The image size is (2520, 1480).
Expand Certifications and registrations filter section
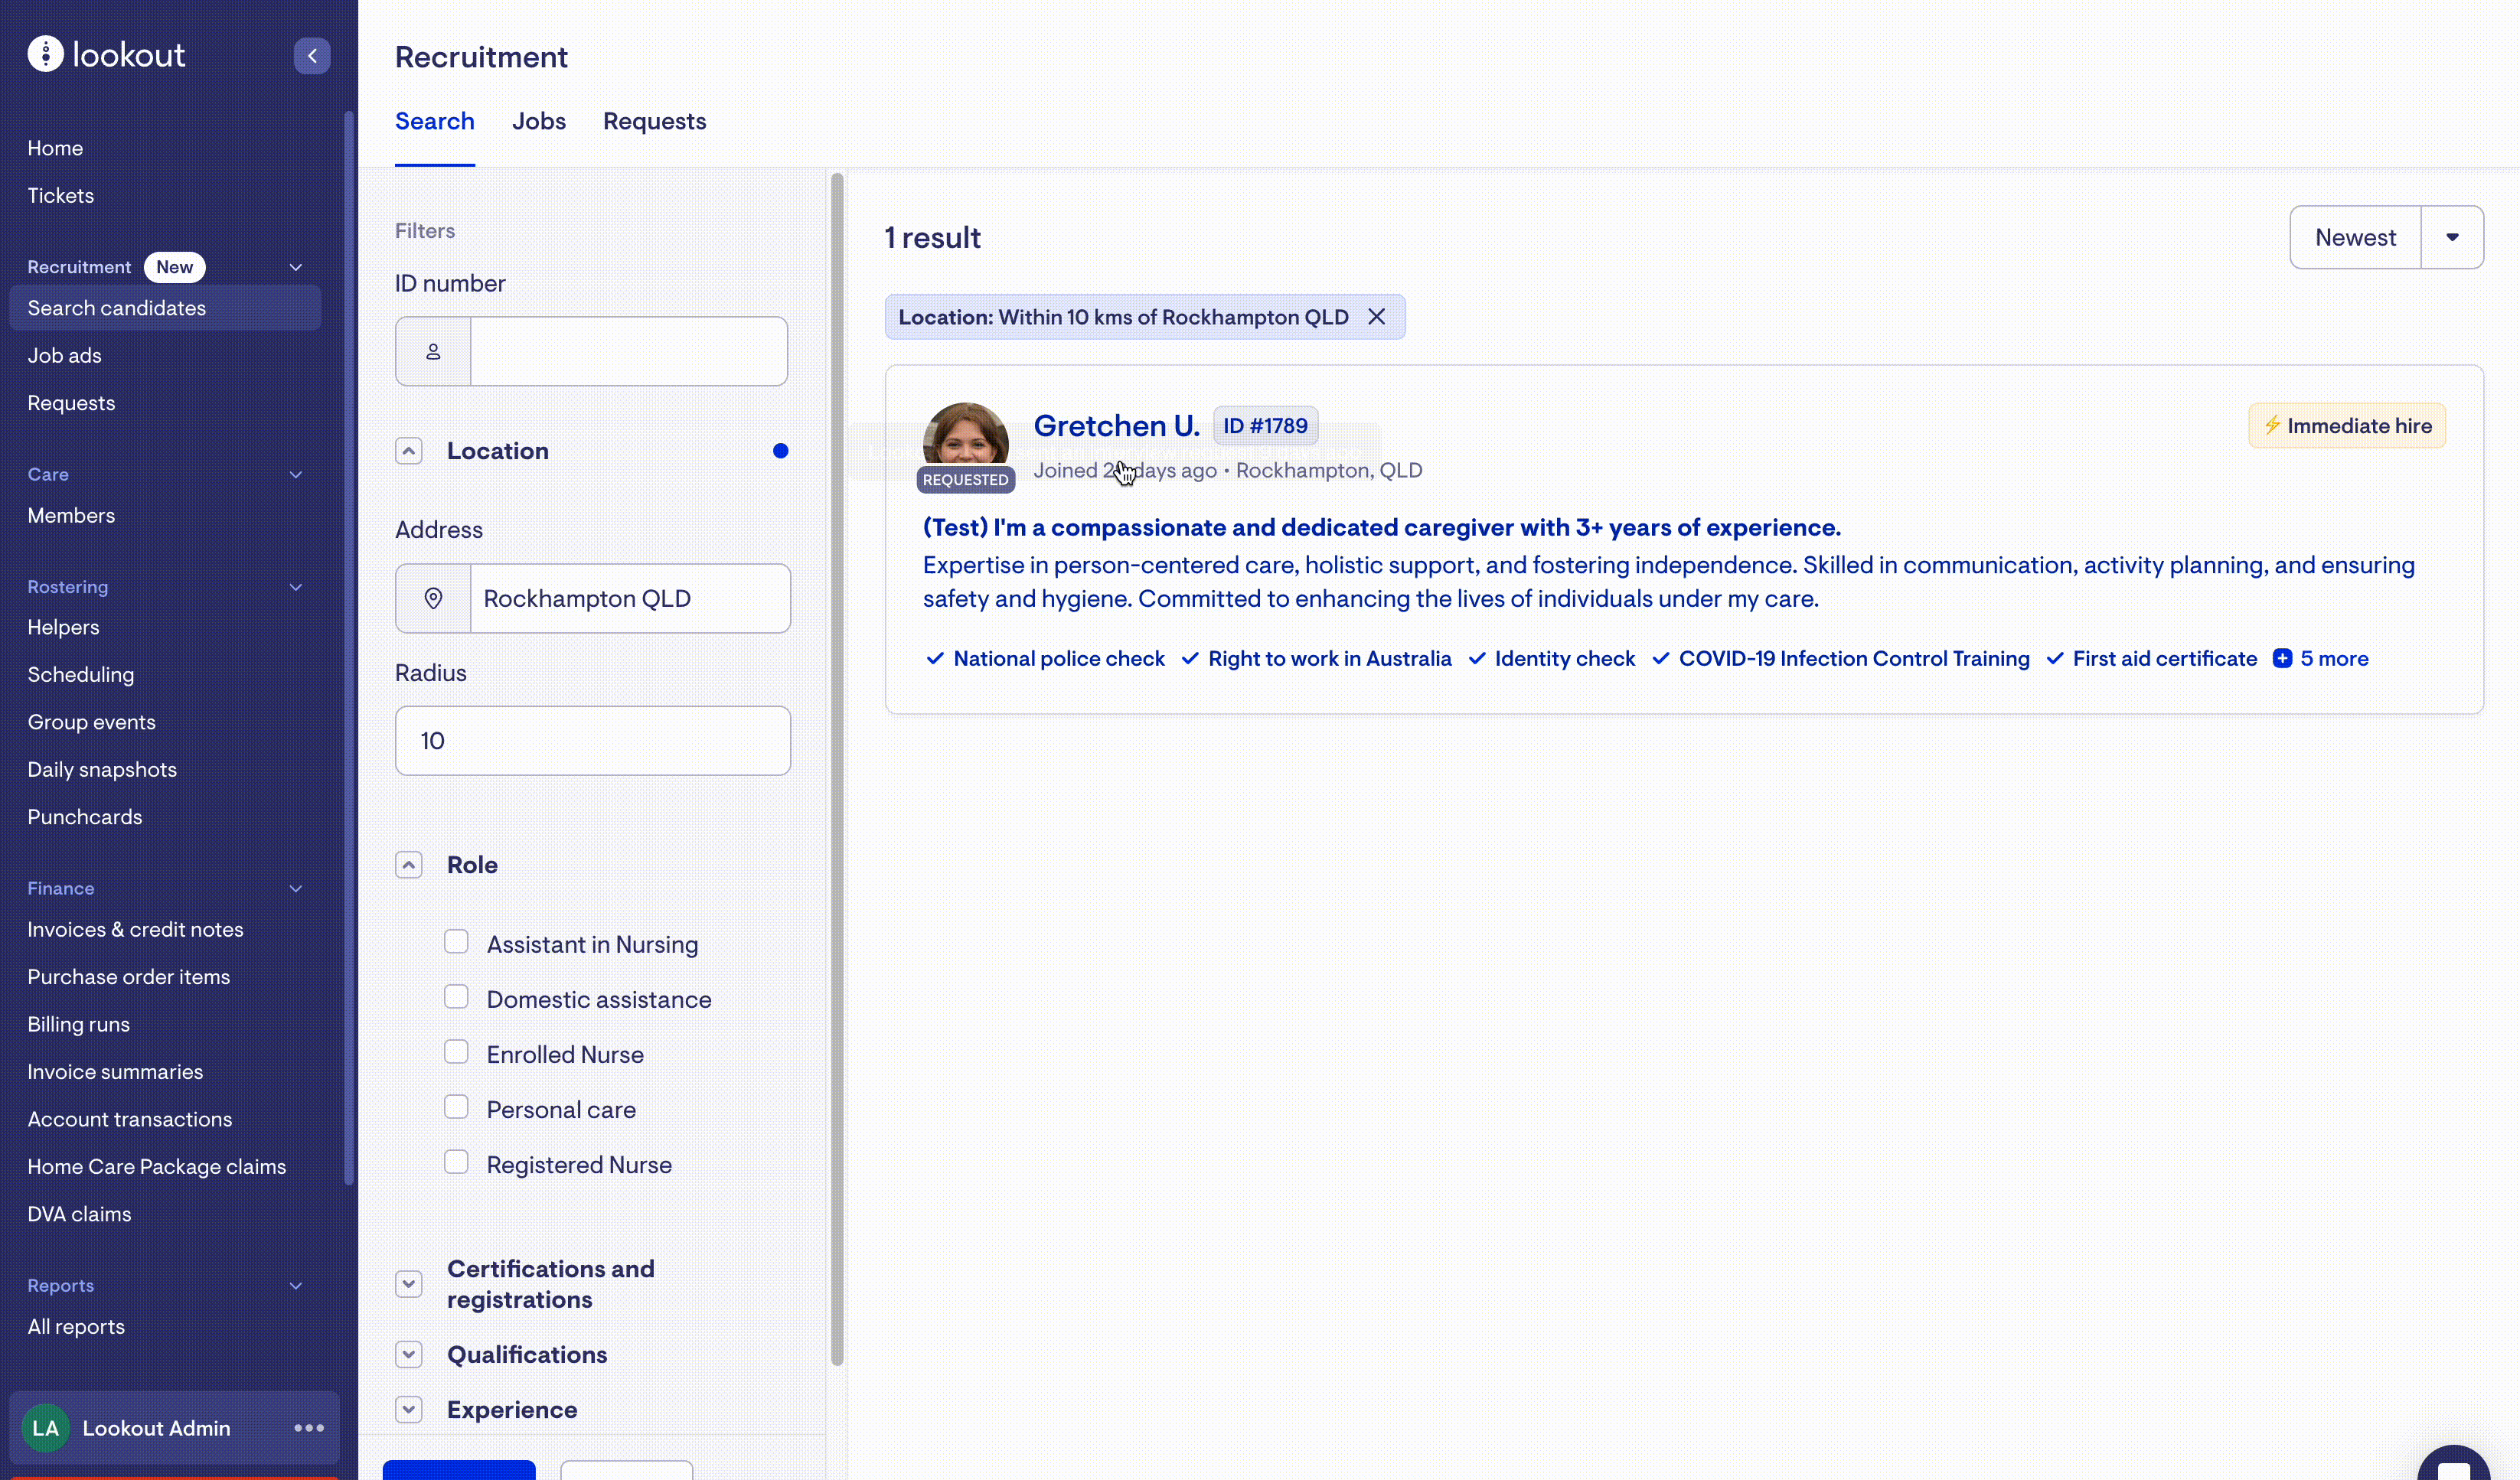click(x=409, y=1284)
